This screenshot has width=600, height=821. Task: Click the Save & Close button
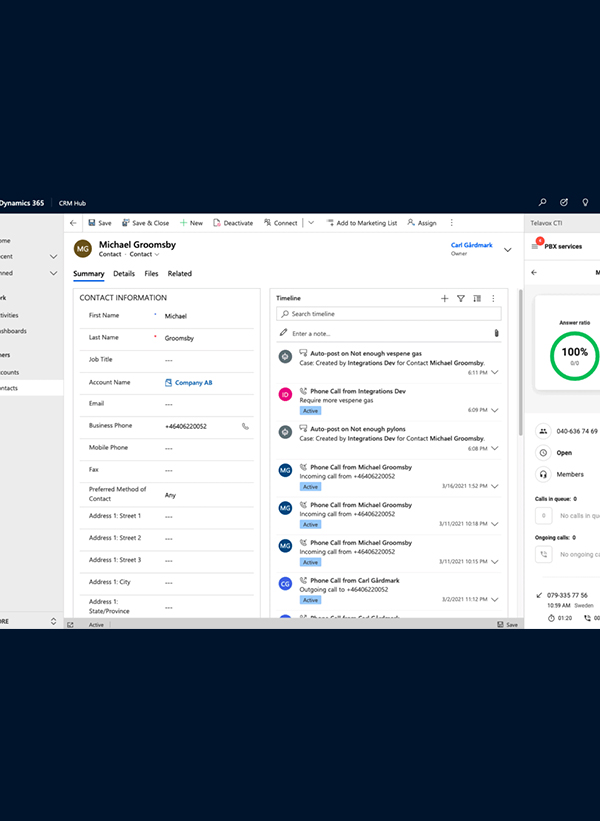146,223
